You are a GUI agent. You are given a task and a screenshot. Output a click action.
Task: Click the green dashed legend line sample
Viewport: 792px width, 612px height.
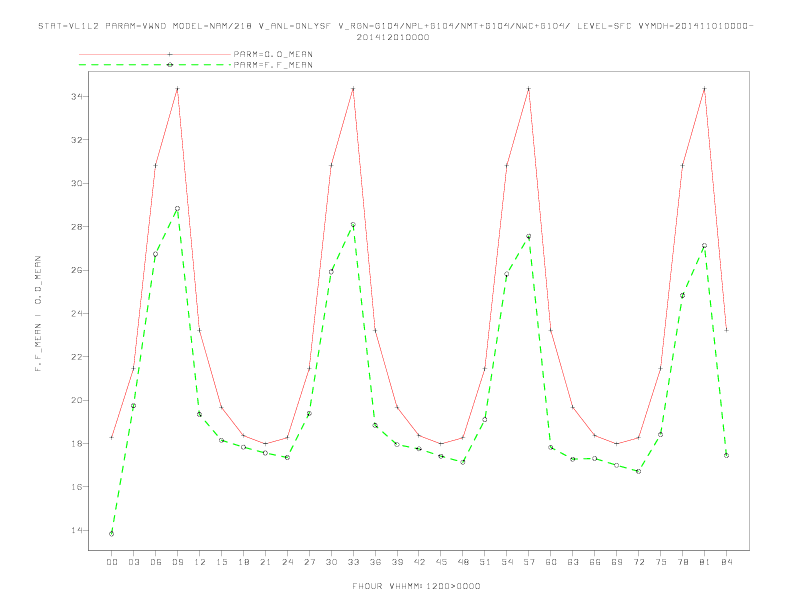click(x=155, y=65)
